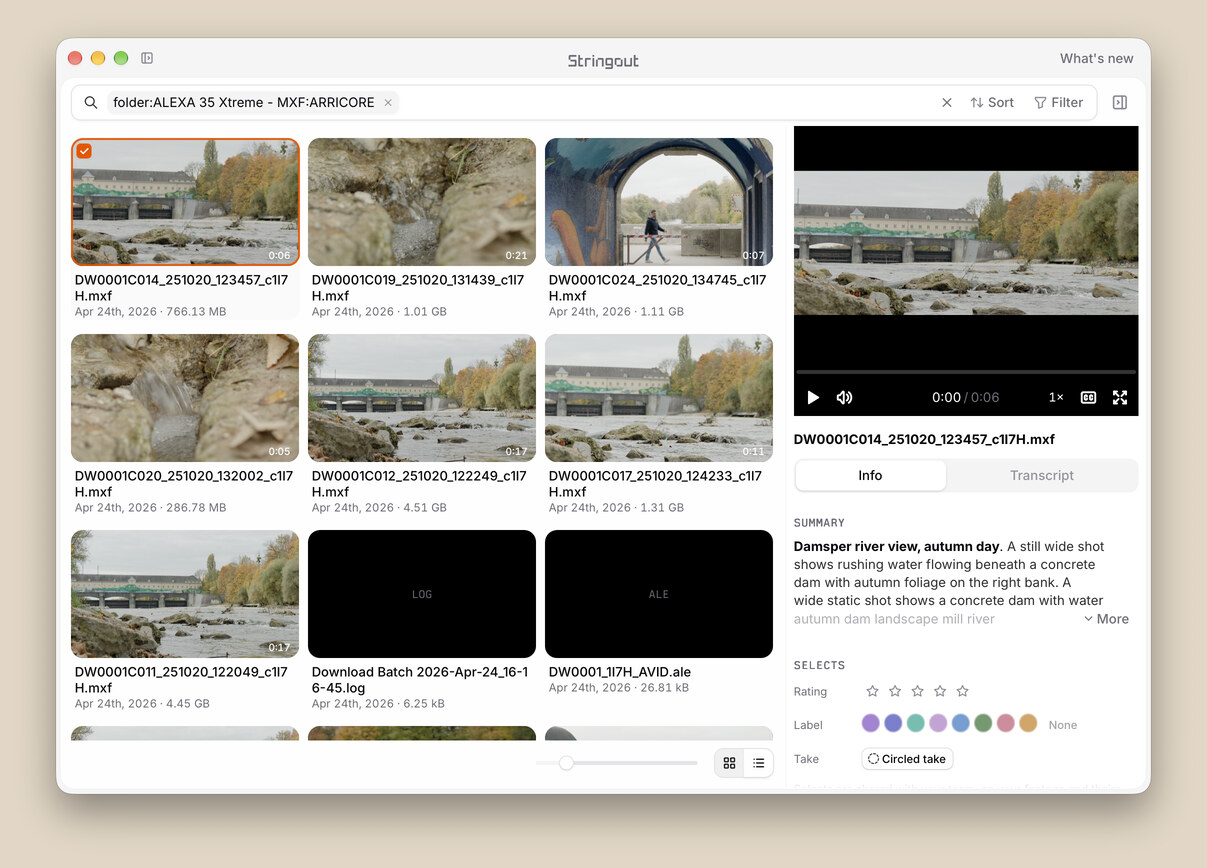Toggle the left sidebar panel icon
Viewport: 1207px width, 868px height.
[147, 58]
